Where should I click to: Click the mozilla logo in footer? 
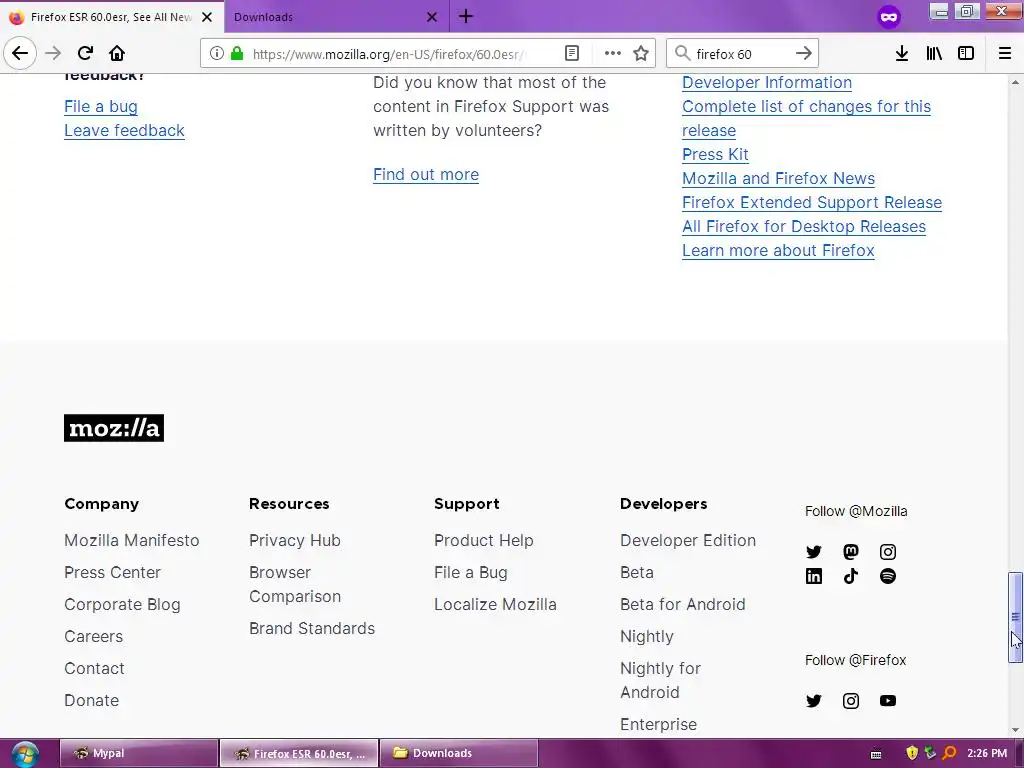coord(114,428)
